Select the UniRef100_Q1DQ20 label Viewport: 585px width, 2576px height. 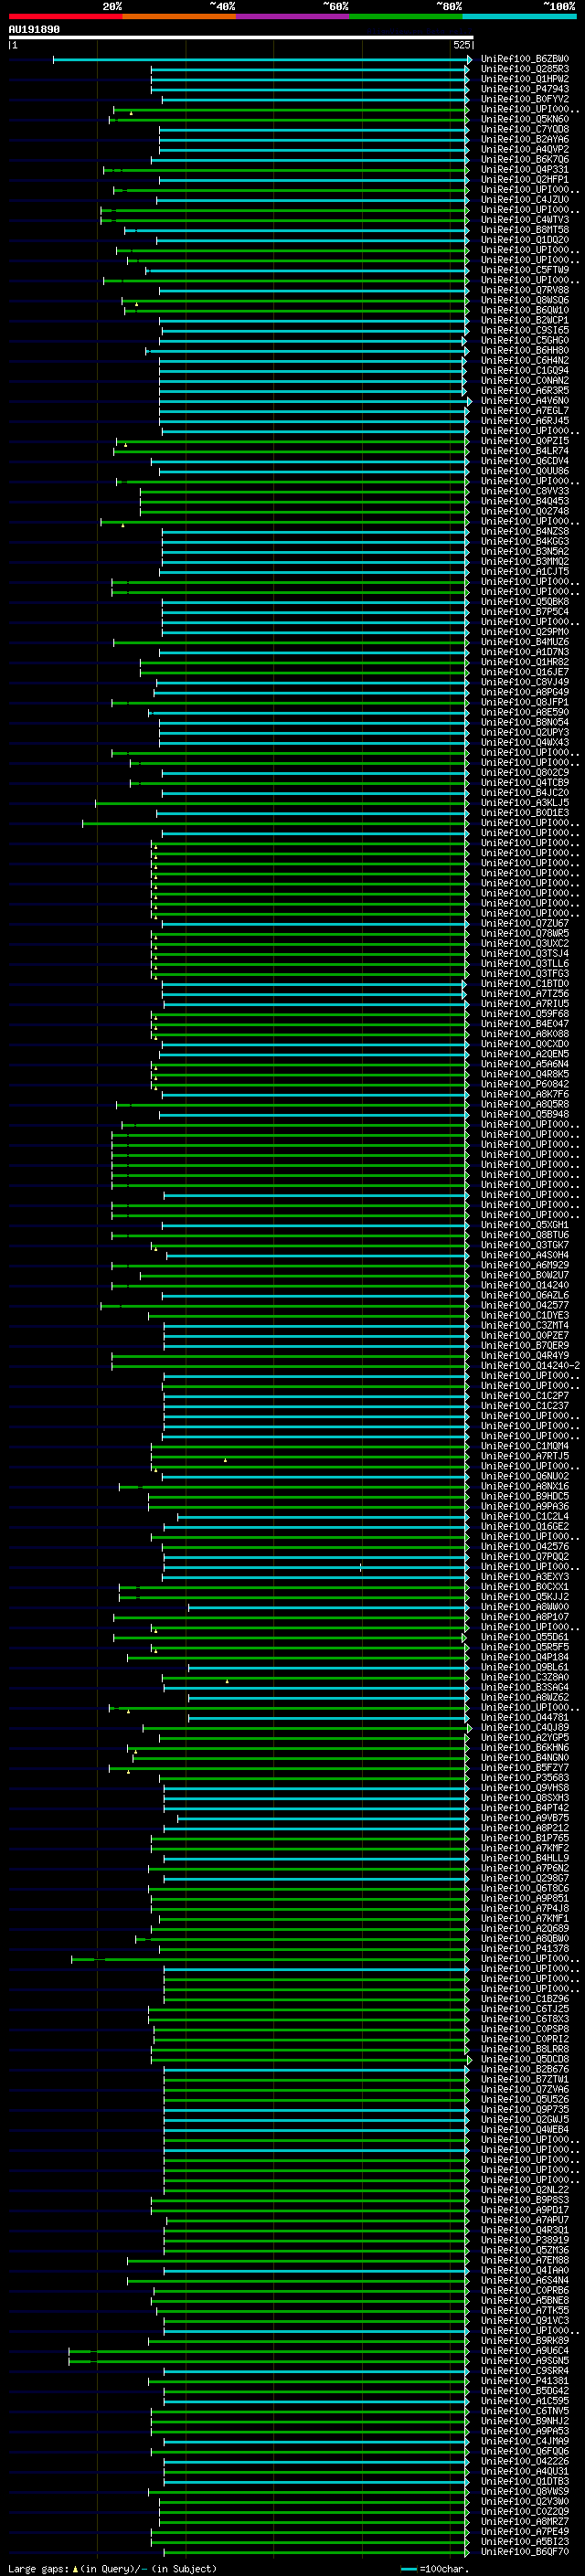525,240
